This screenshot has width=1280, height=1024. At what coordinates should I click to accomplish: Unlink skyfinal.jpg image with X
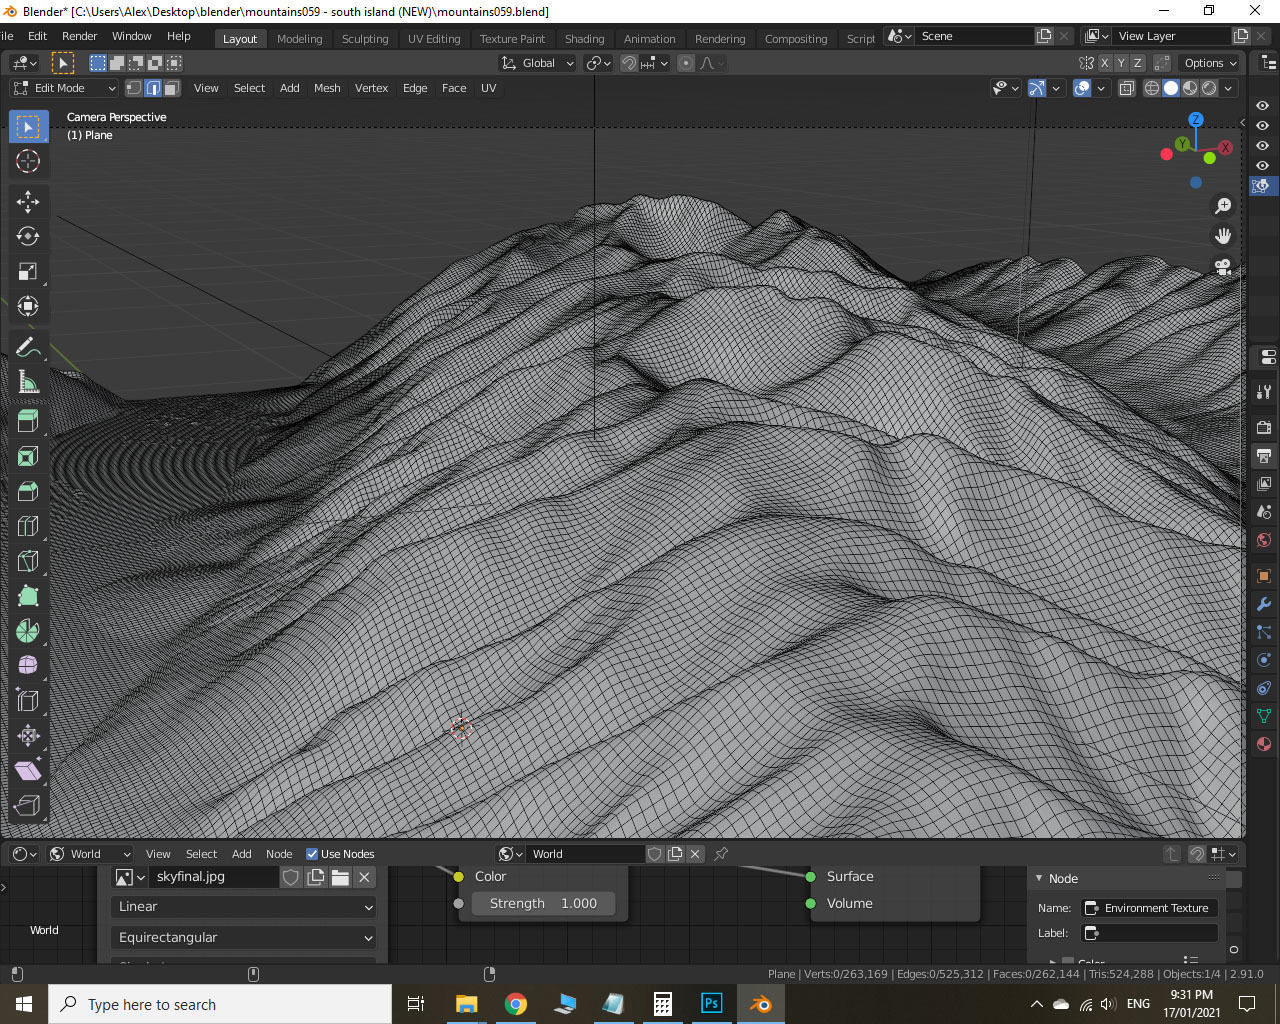click(x=364, y=877)
